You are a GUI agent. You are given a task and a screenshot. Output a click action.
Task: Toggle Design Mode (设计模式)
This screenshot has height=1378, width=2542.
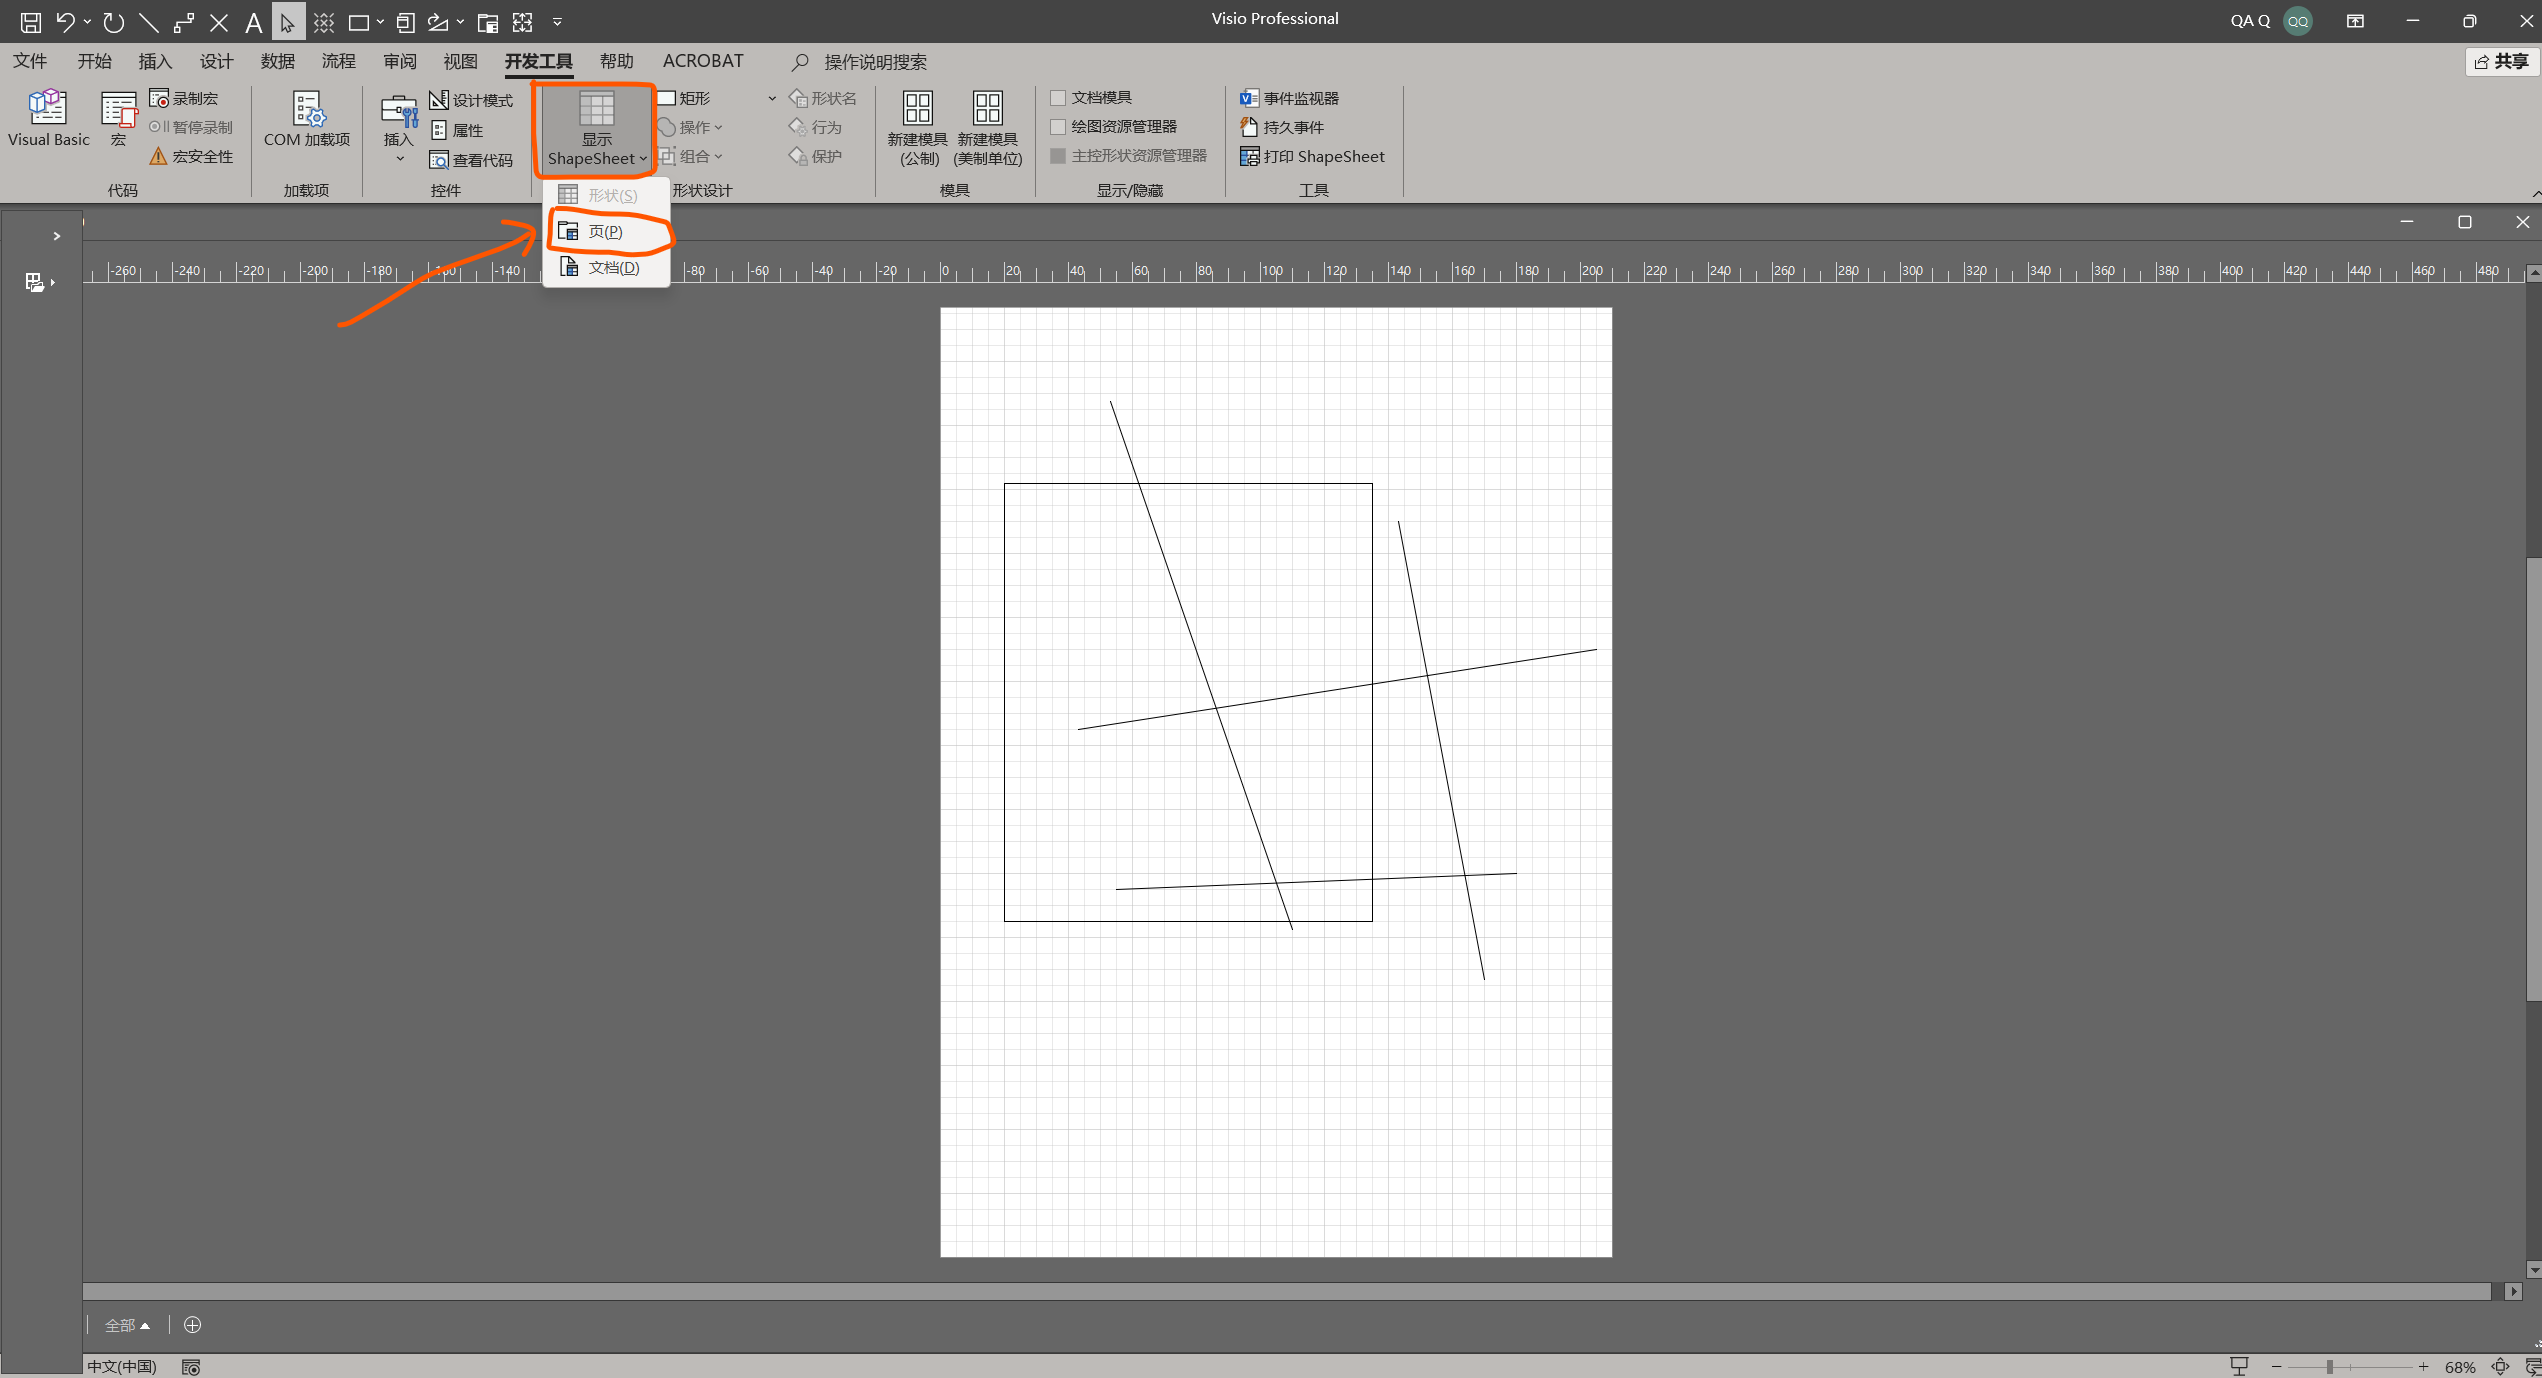click(471, 99)
